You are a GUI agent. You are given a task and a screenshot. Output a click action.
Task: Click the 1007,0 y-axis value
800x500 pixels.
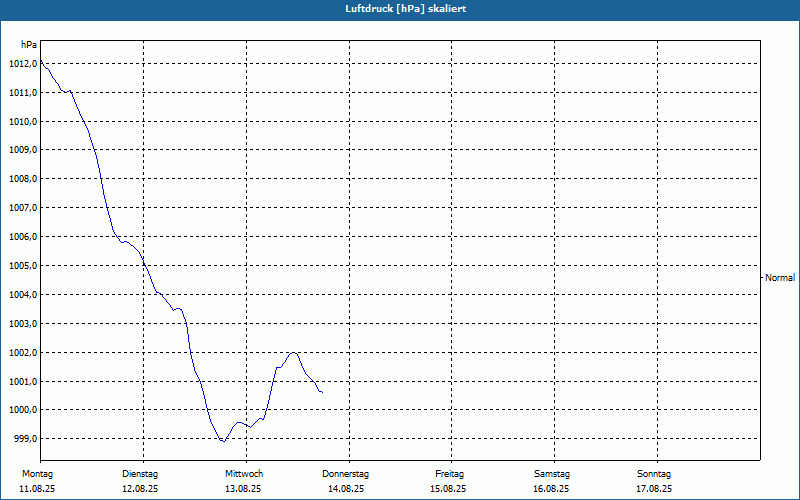[x=23, y=208]
